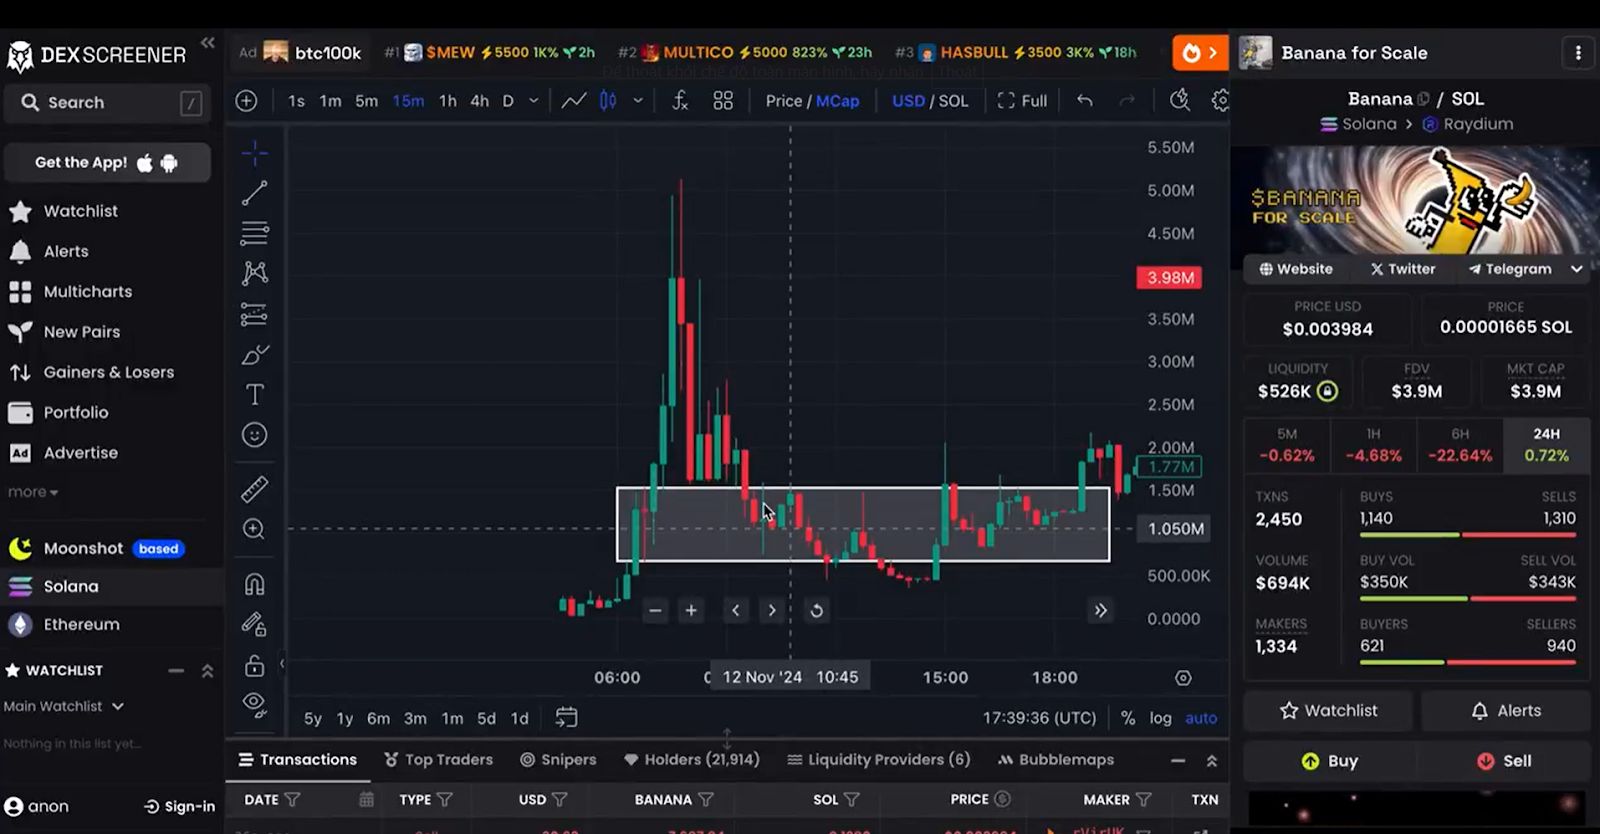
Task: Open the token Twitter link
Action: (x=1403, y=269)
